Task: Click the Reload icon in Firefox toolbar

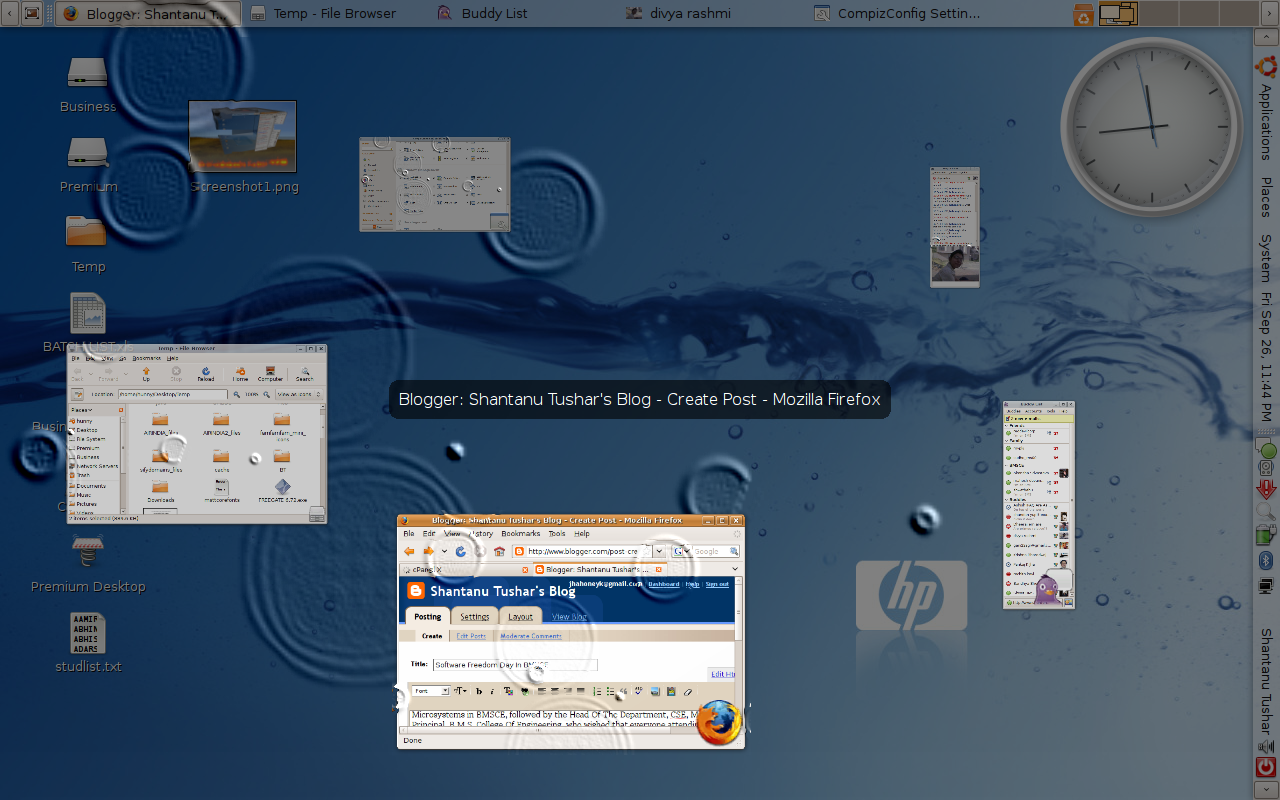Action: point(461,551)
